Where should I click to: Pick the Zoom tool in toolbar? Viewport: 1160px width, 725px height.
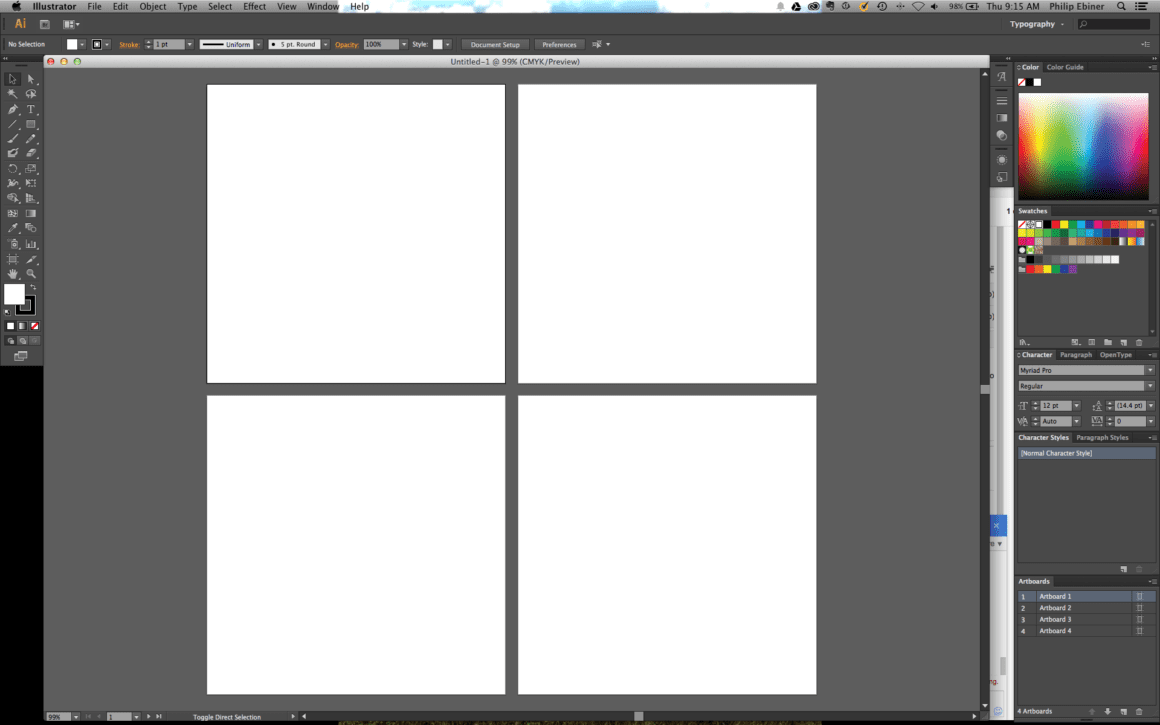pyautogui.click(x=31, y=274)
